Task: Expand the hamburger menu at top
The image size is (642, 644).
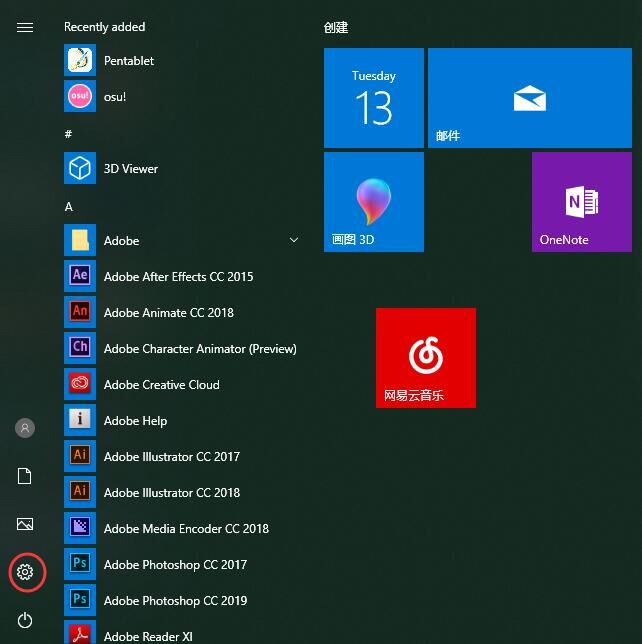Action: click(25, 28)
